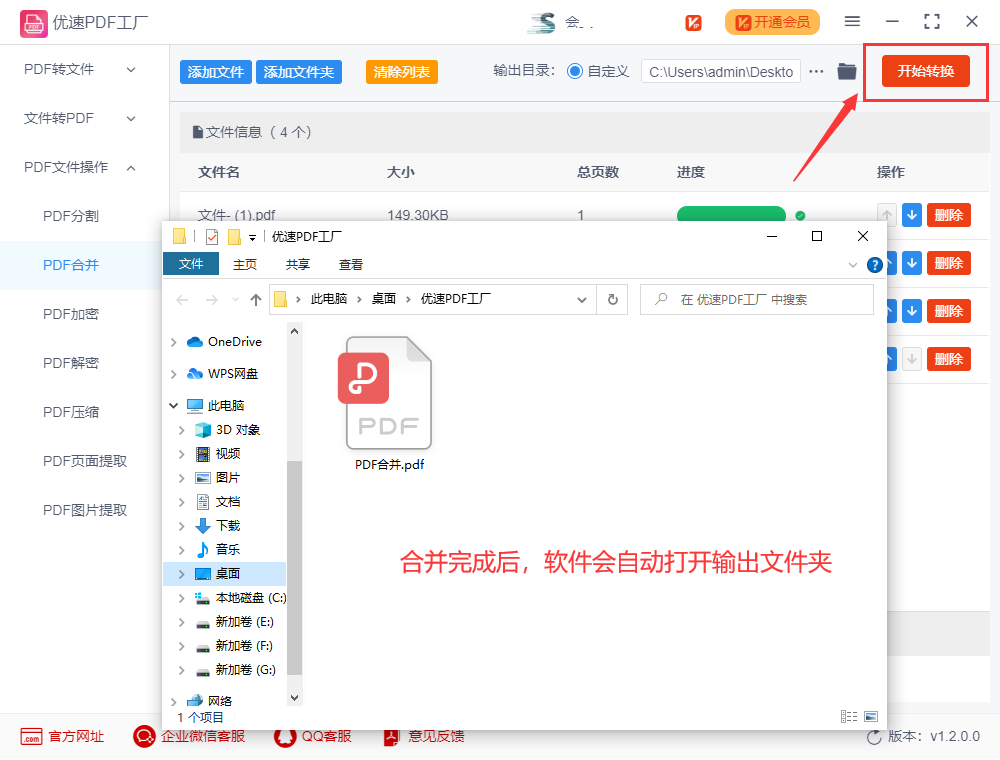Open output folder via folder icon

click(846, 71)
